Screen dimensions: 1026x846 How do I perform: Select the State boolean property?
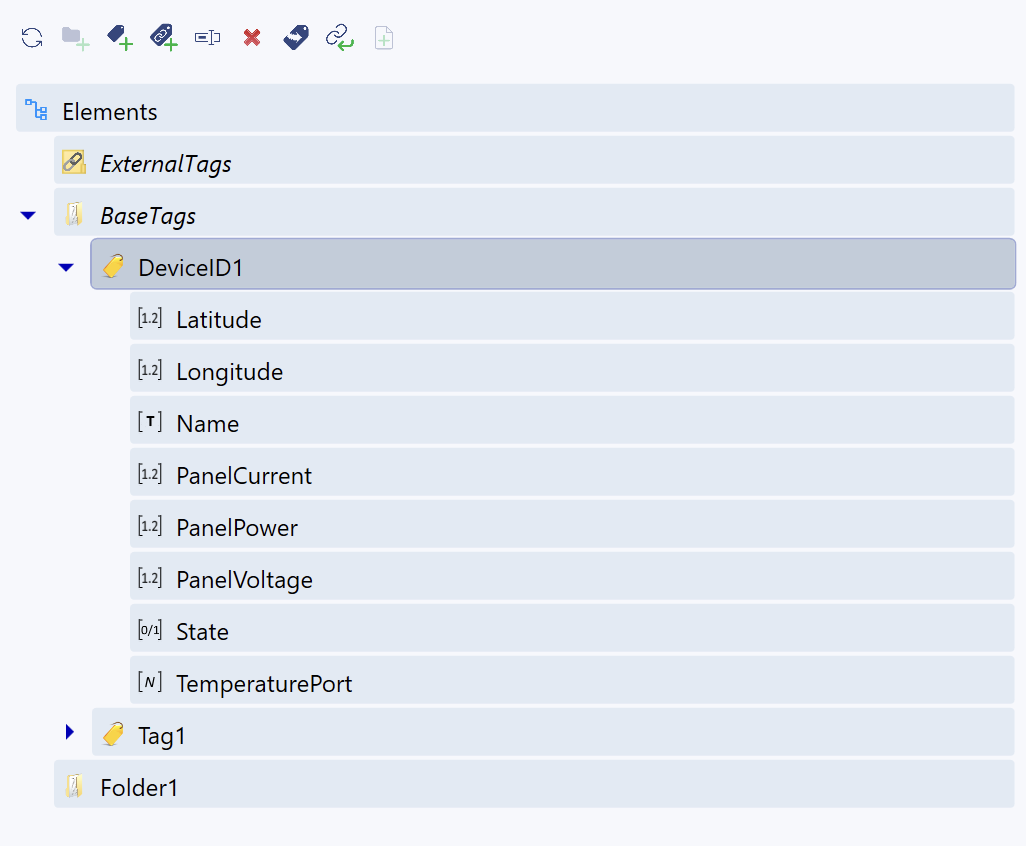pyautogui.click(x=202, y=632)
